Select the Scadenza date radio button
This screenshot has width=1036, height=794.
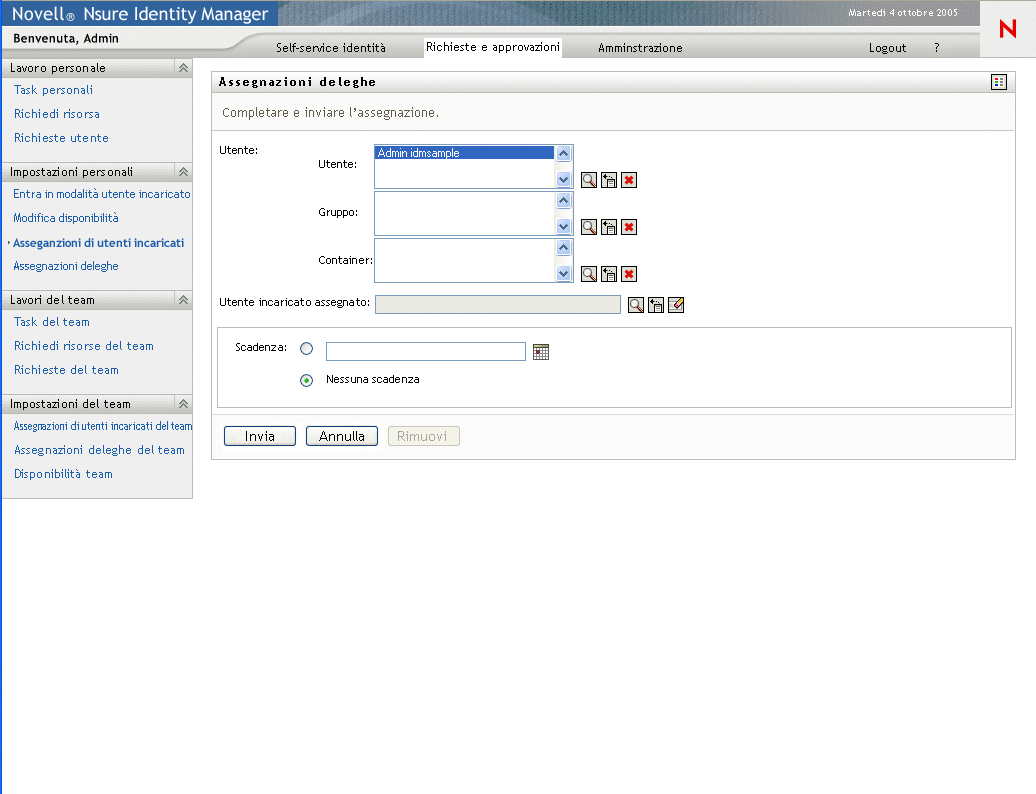(x=307, y=349)
